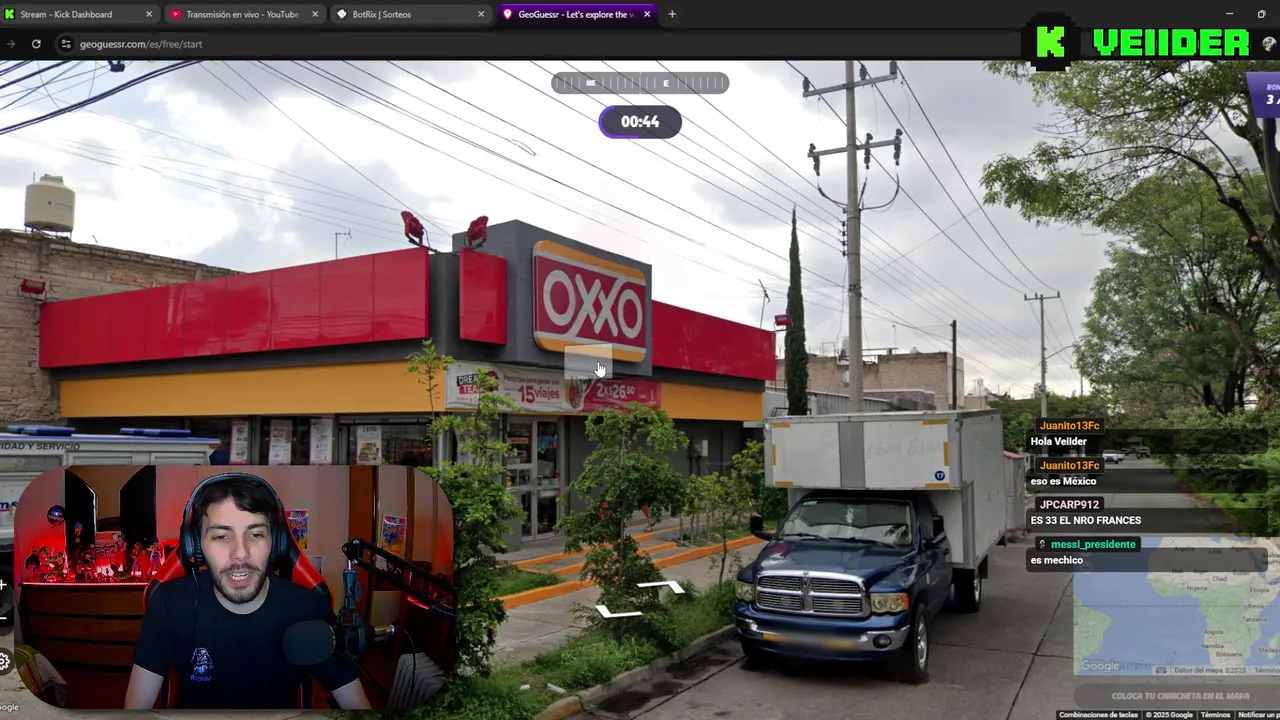This screenshot has height=720, width=1280.
Task: Zoom out the street view with minus
Action: [4, 617]
